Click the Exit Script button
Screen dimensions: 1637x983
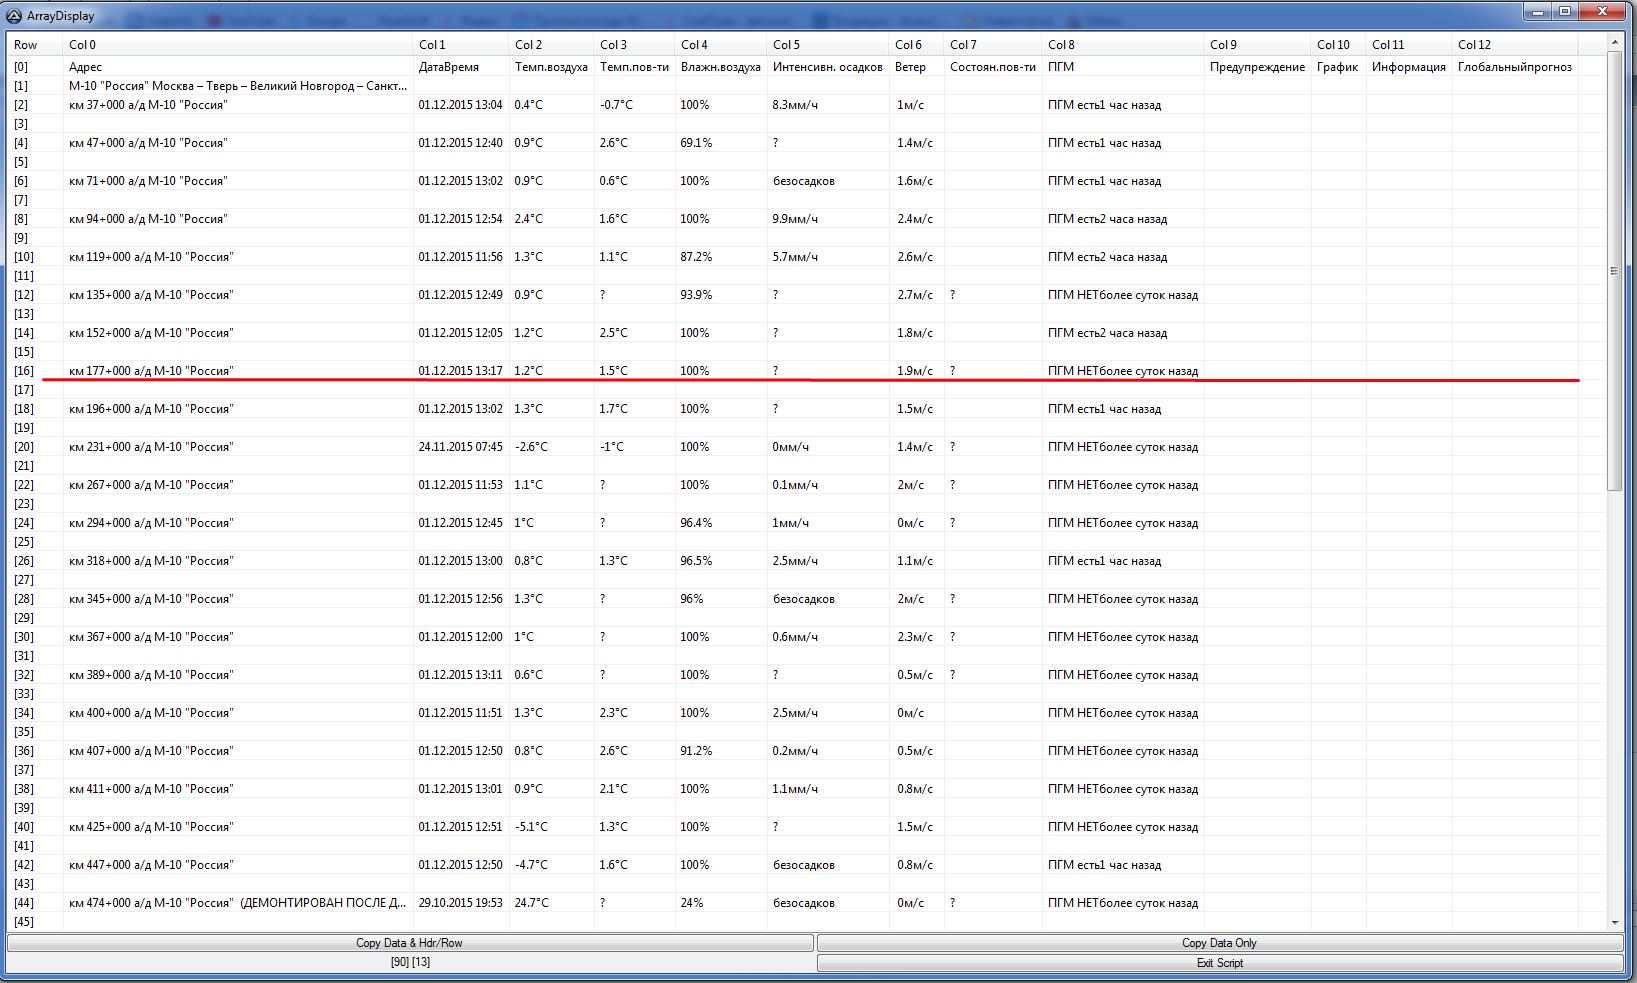(1219, 963)
